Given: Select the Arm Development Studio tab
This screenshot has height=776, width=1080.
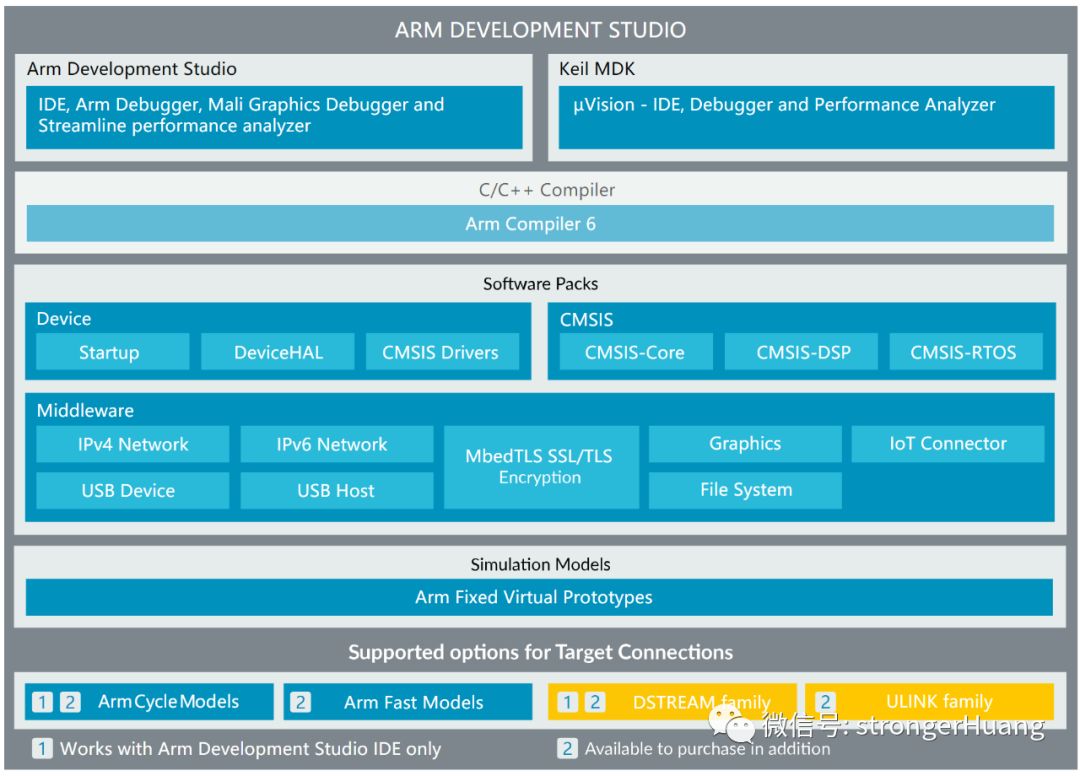Looking at the screenshot, I should [130, 69].
